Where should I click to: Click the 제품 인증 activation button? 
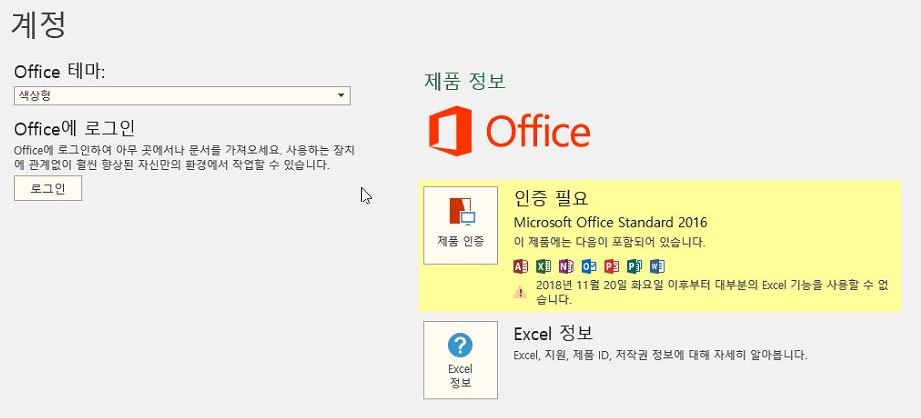460,225
